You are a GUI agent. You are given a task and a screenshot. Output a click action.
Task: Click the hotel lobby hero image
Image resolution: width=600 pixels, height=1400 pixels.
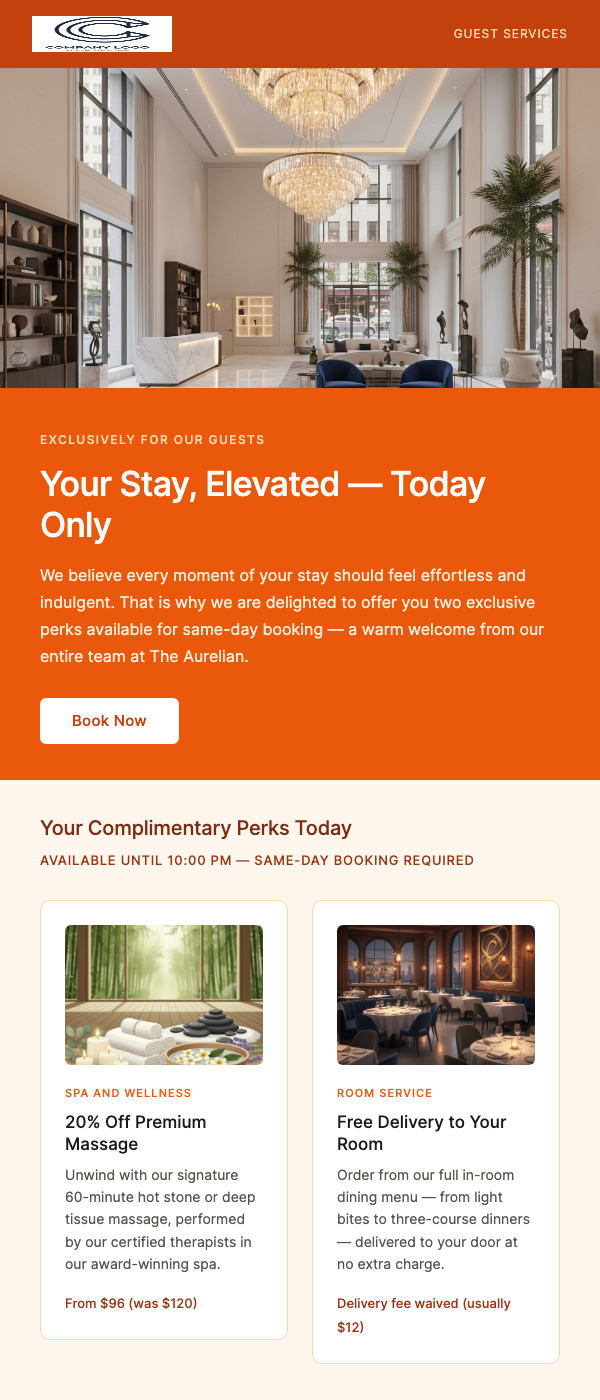(300, 228)
